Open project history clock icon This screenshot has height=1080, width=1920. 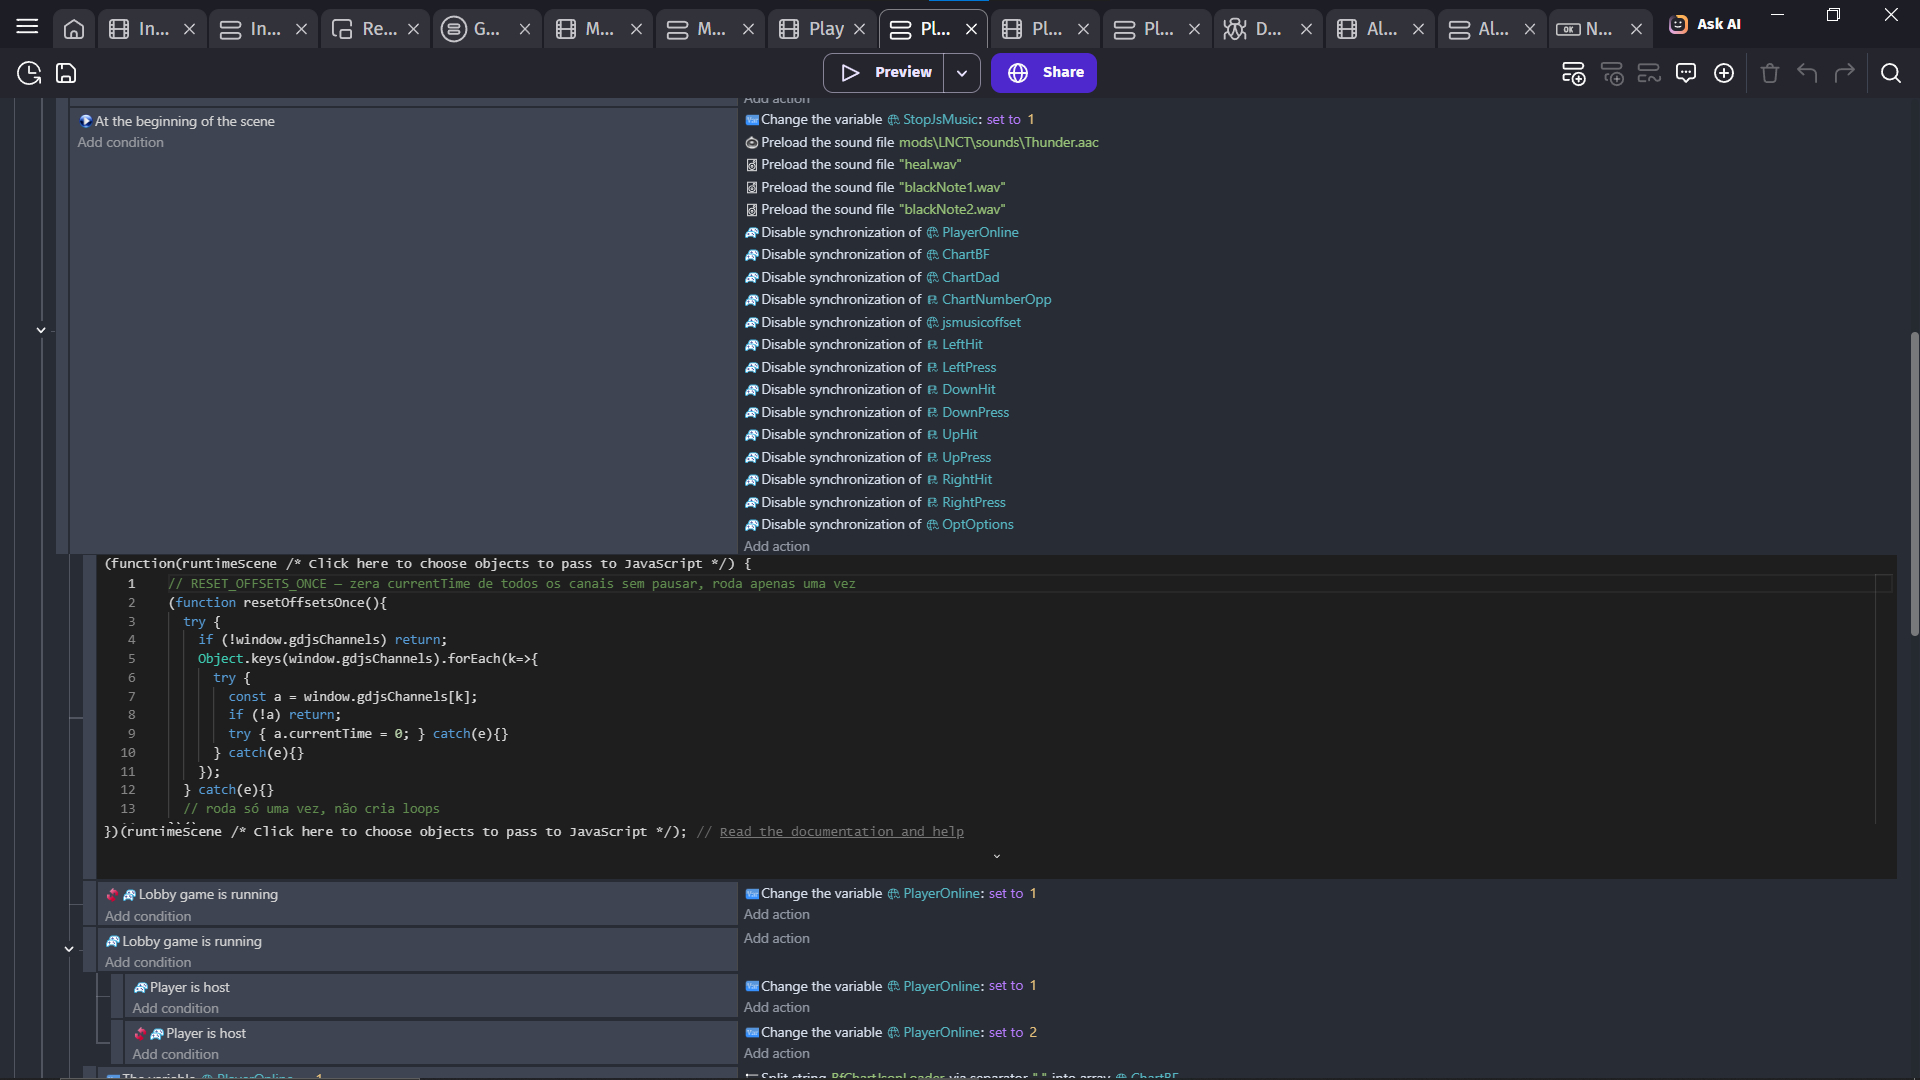tap(29, 73)
